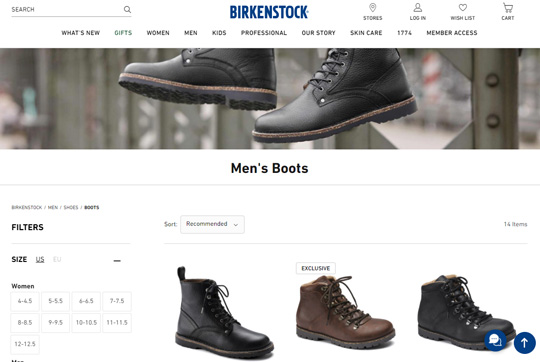This screenshot has width=540, height=362.
Task: Open the black lace-up tall boot product
Action: click(x=224, y=313)
